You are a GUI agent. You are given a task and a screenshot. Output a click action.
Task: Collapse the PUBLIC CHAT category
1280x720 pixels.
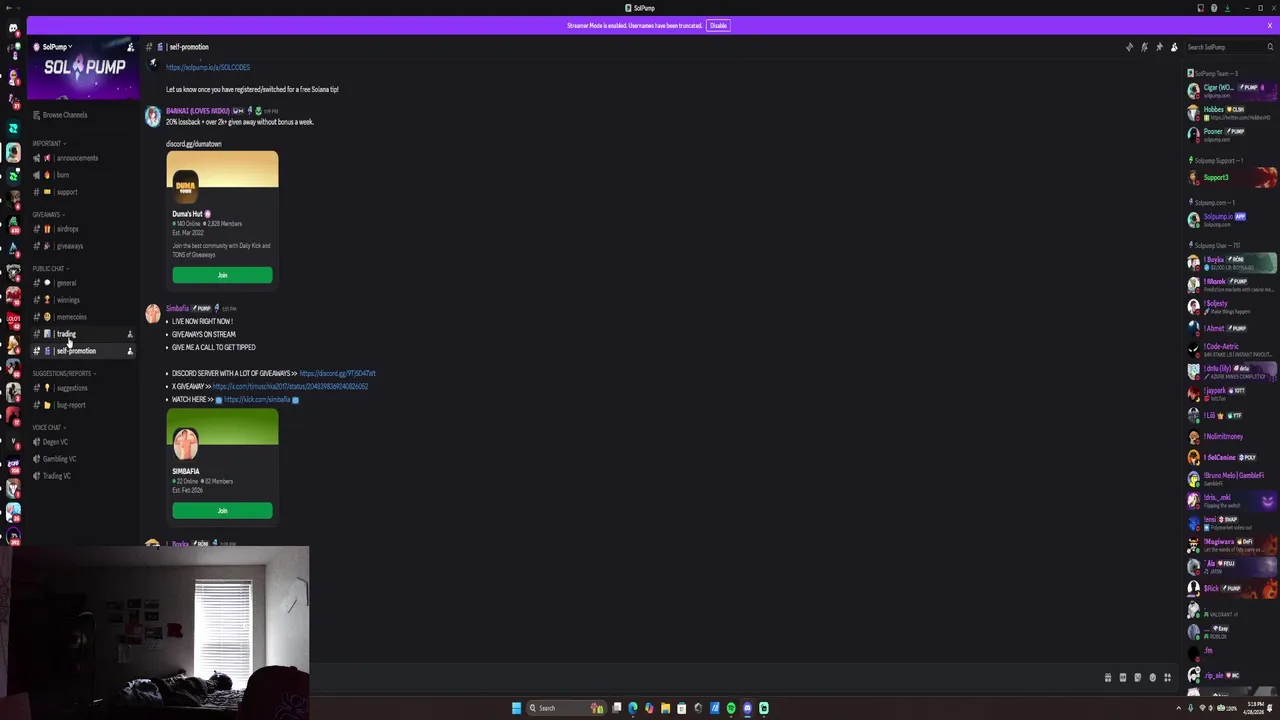pos(50,269)
